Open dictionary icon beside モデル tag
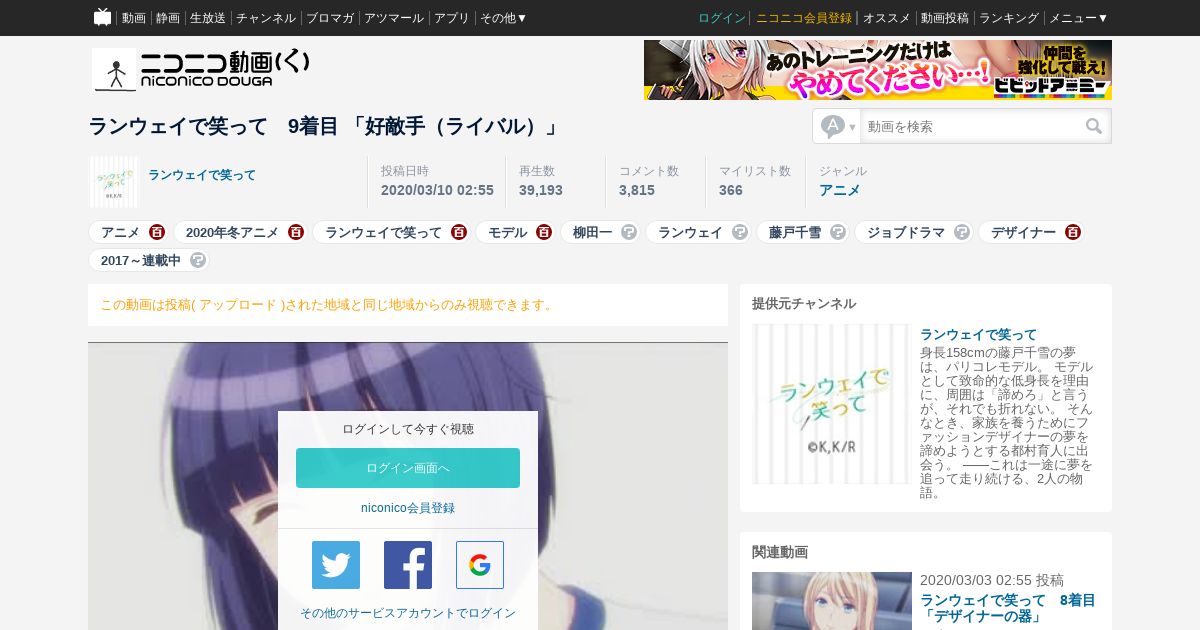 tap(544, 232)
